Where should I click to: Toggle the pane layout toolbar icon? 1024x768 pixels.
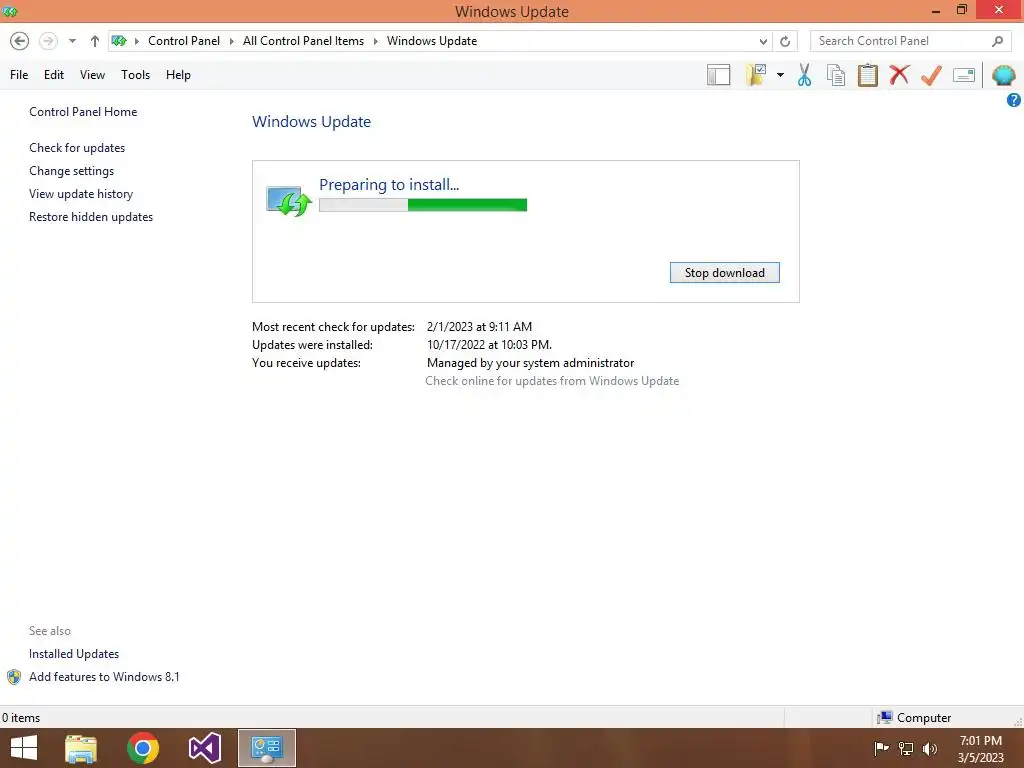718,75
